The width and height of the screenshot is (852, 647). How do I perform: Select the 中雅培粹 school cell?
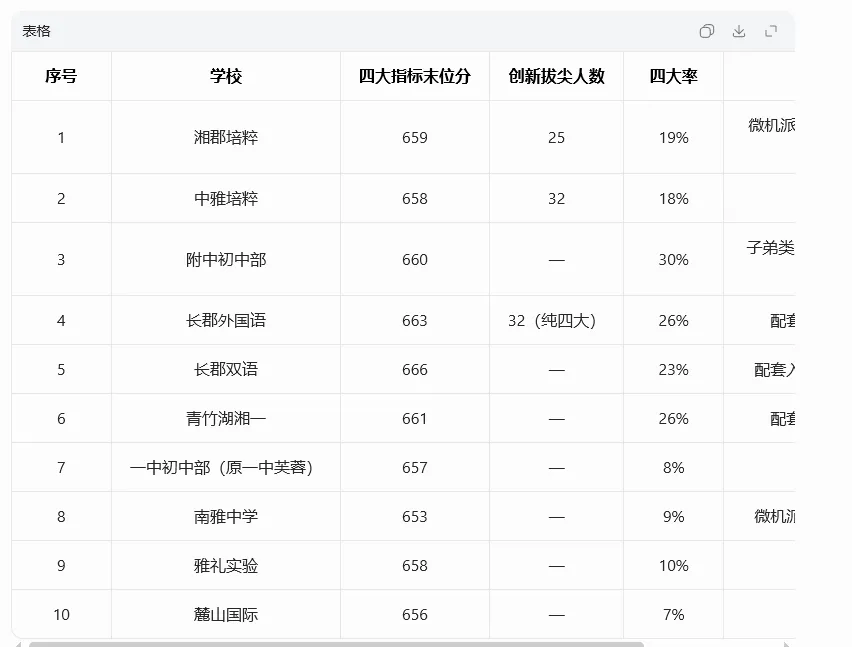click(x=226, y=198)
